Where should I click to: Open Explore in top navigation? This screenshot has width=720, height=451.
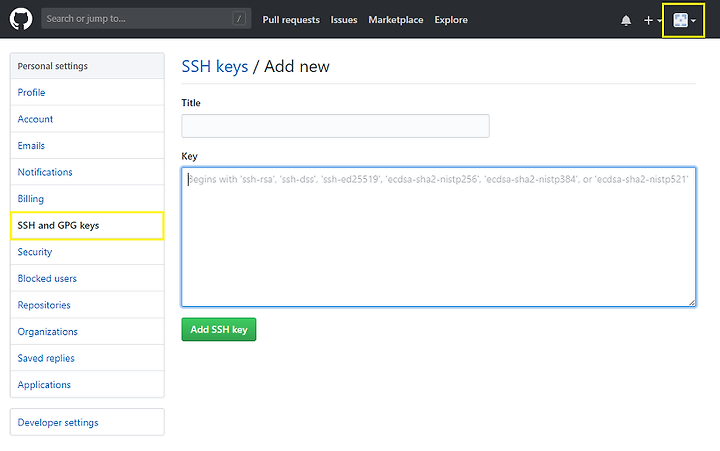451,20
